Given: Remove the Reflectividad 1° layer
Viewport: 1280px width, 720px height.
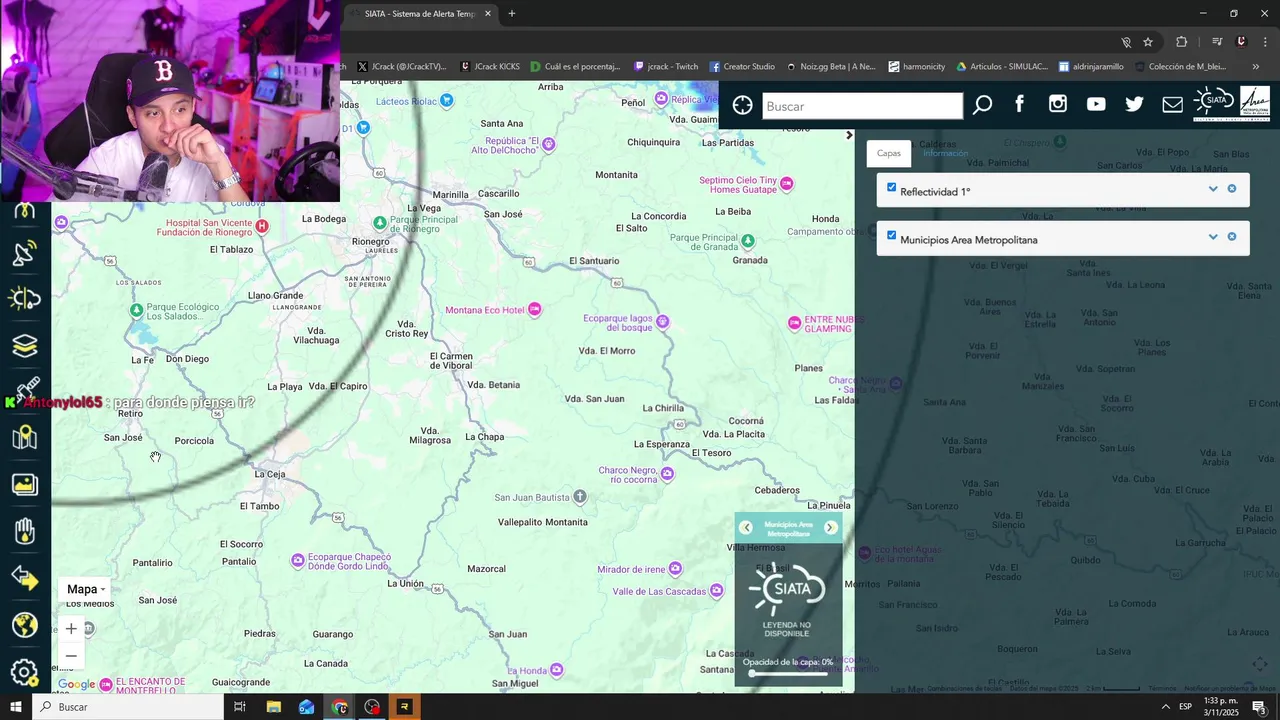Looking at the screenshot, I should pos(1232,189).
